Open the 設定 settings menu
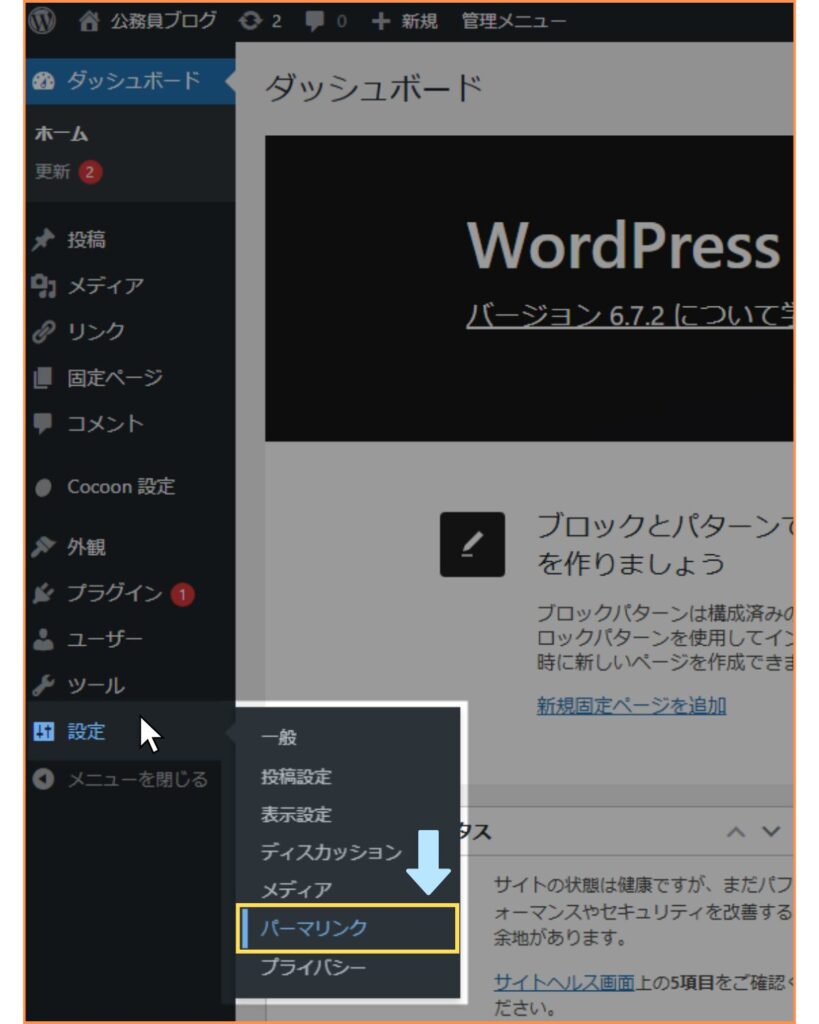819x1024 pixels. [86, 731]
